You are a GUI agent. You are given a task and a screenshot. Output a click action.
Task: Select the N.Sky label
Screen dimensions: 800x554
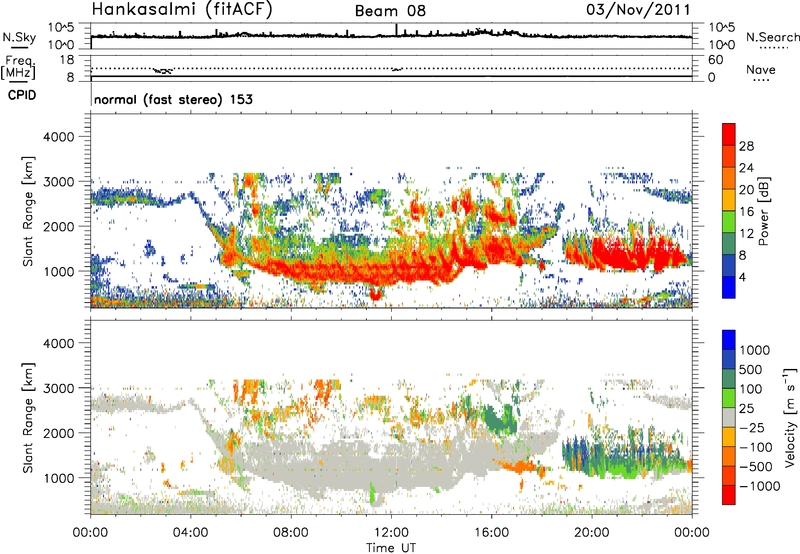(x=19, y=37)
